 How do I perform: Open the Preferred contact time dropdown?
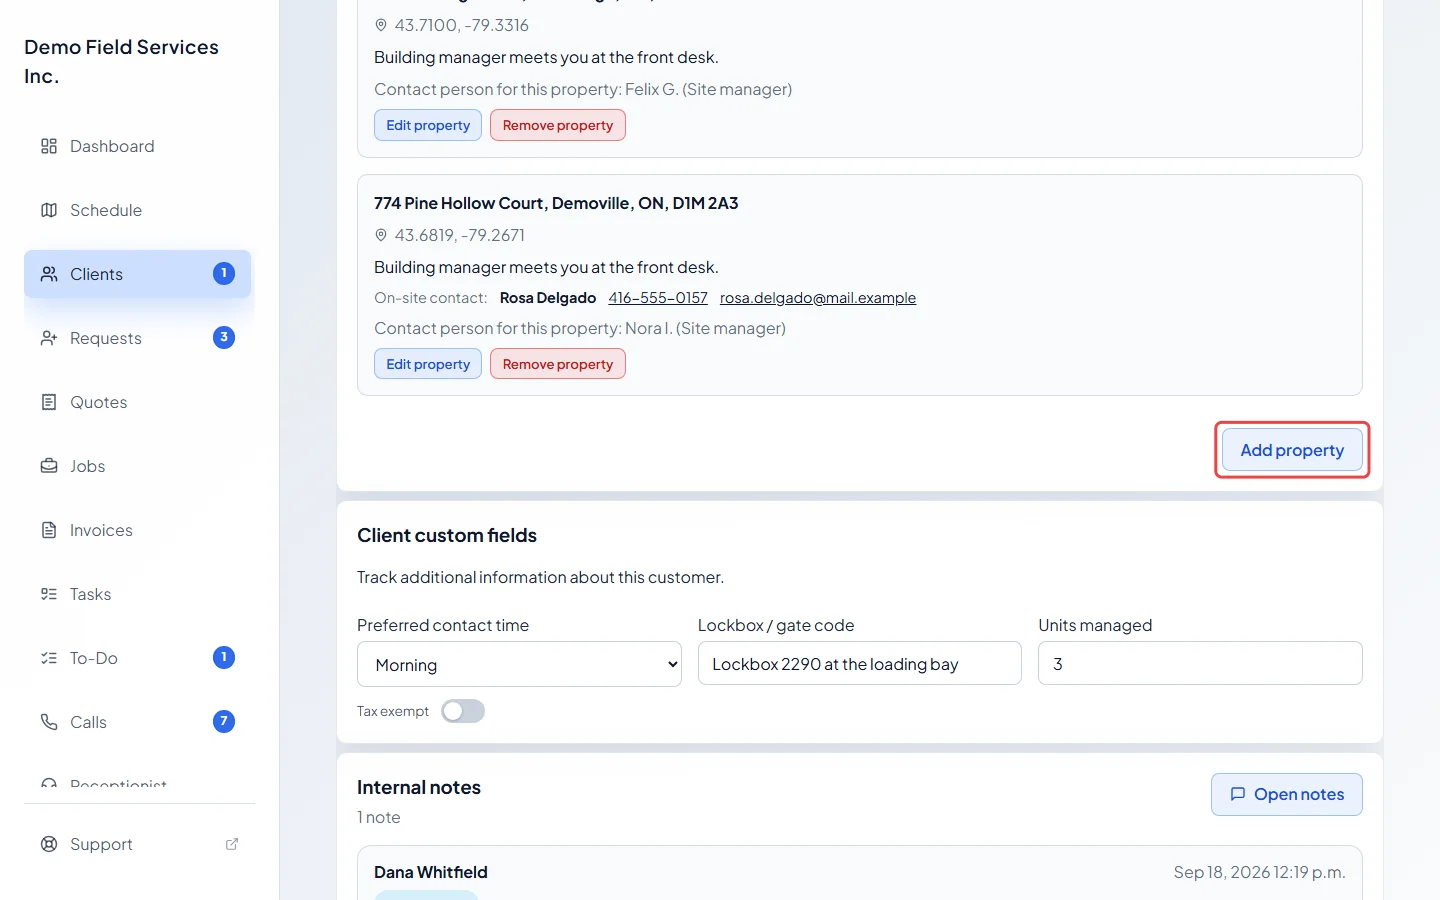519,664
